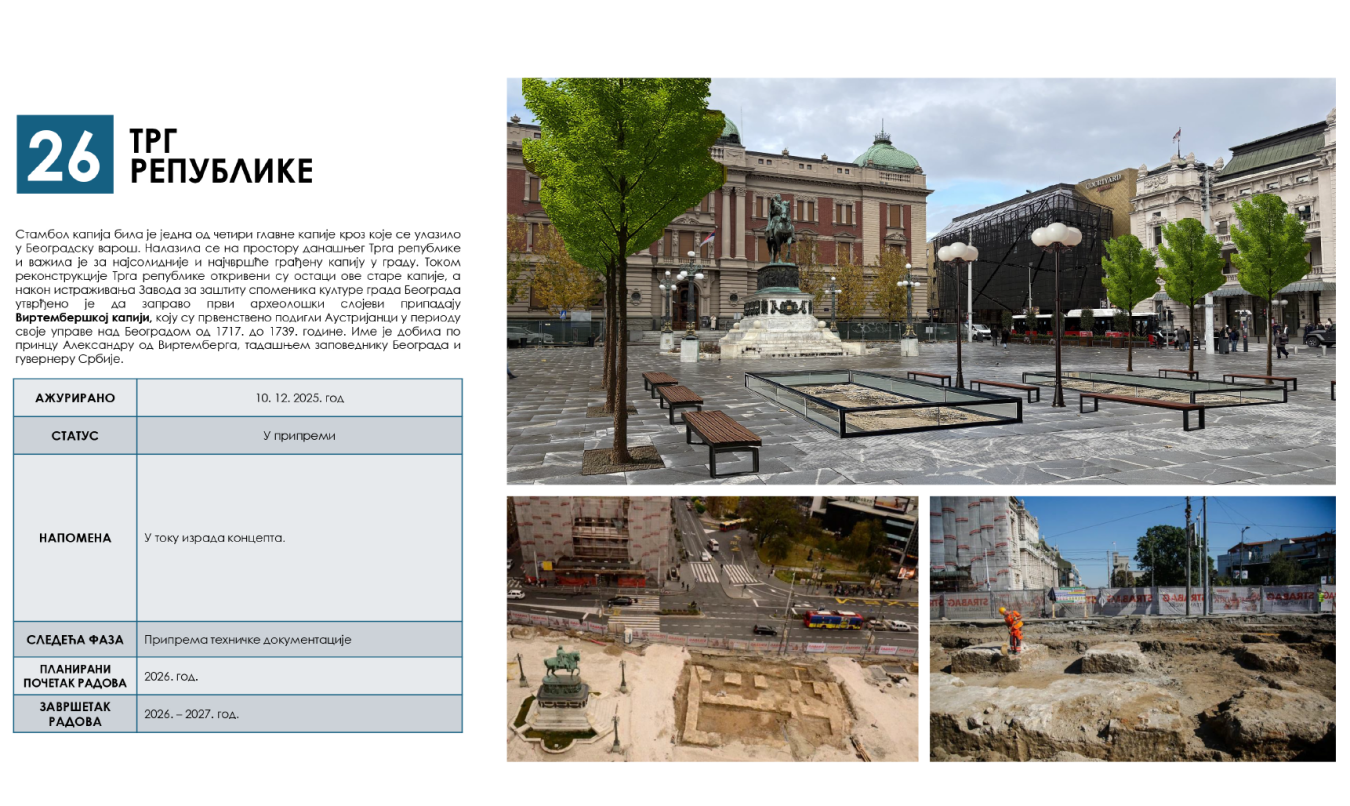This screenshot has width=1350, height=806.
Task: Click the equestrian statue in the rendering
Action: [779, 229]
